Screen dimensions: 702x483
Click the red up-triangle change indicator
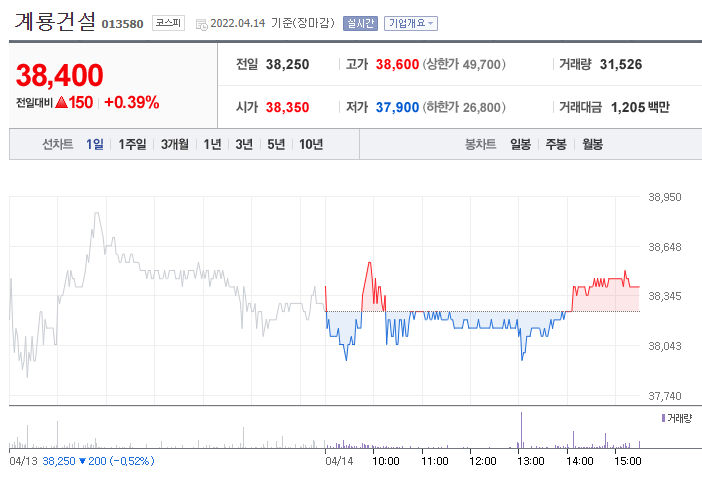point(61,103)
